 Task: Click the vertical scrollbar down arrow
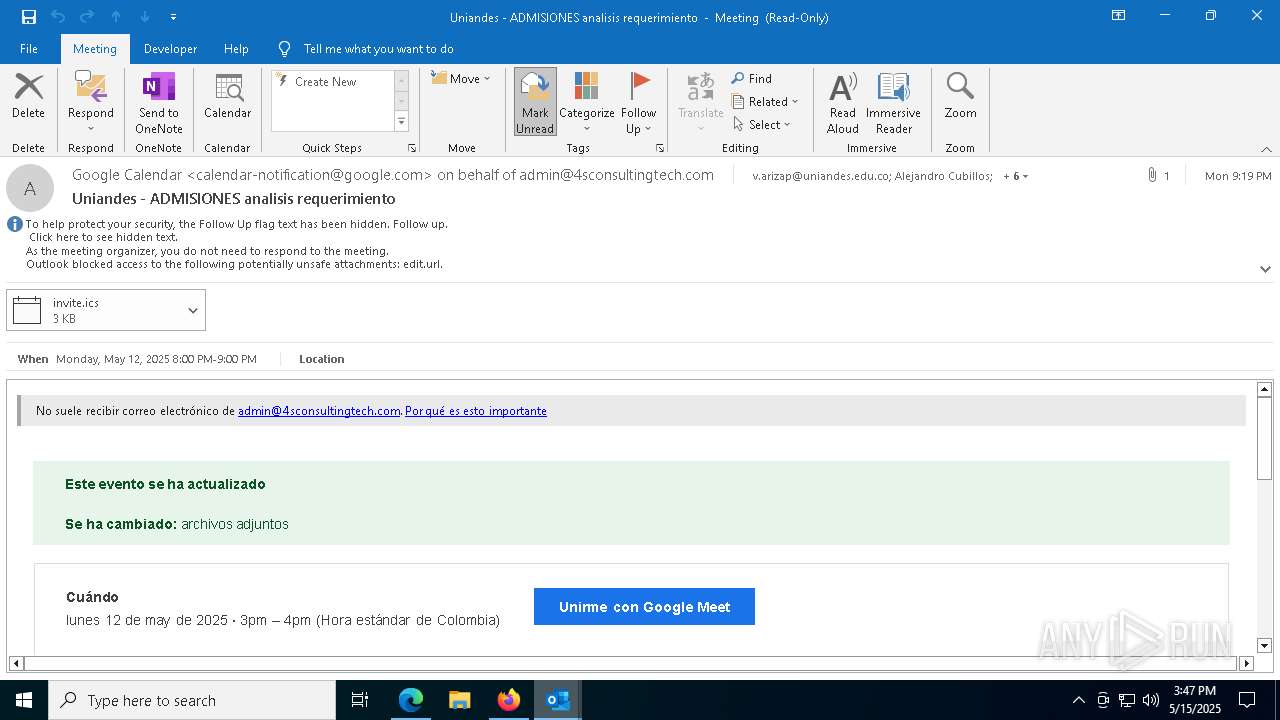(1264, 646)
